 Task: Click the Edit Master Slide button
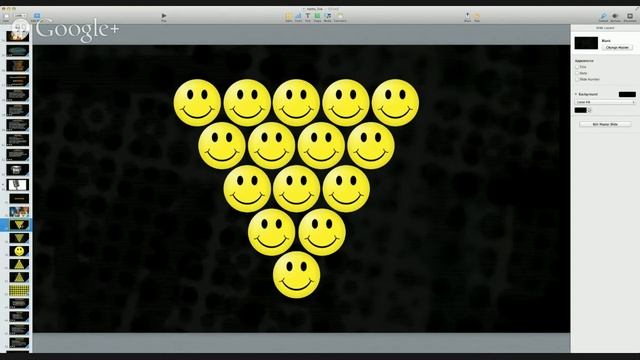coord(605,124)
